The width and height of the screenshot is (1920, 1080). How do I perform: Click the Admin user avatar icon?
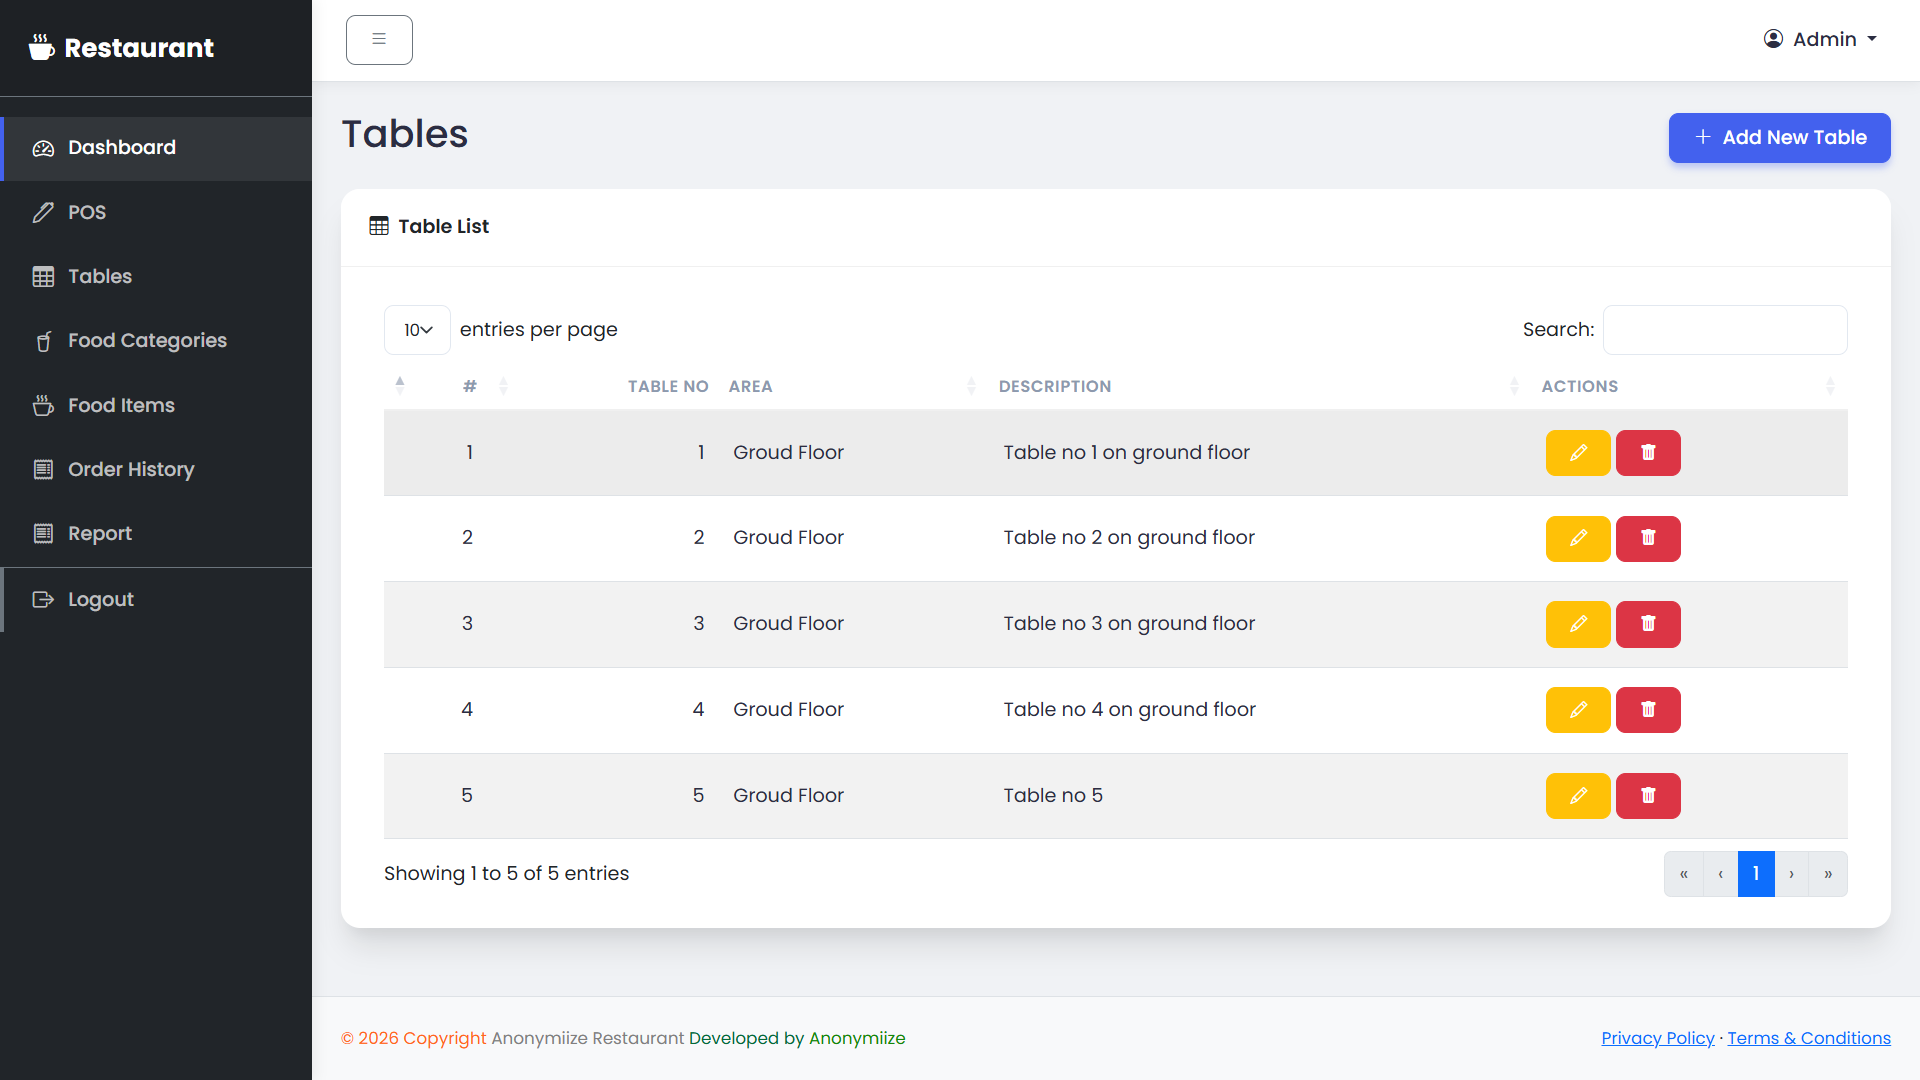pos(1773,39)
